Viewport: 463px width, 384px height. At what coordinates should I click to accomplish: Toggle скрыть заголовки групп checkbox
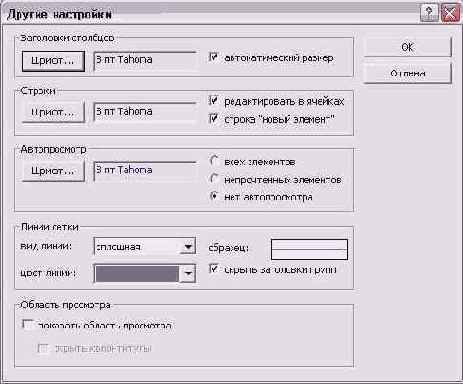coord(214,269)
